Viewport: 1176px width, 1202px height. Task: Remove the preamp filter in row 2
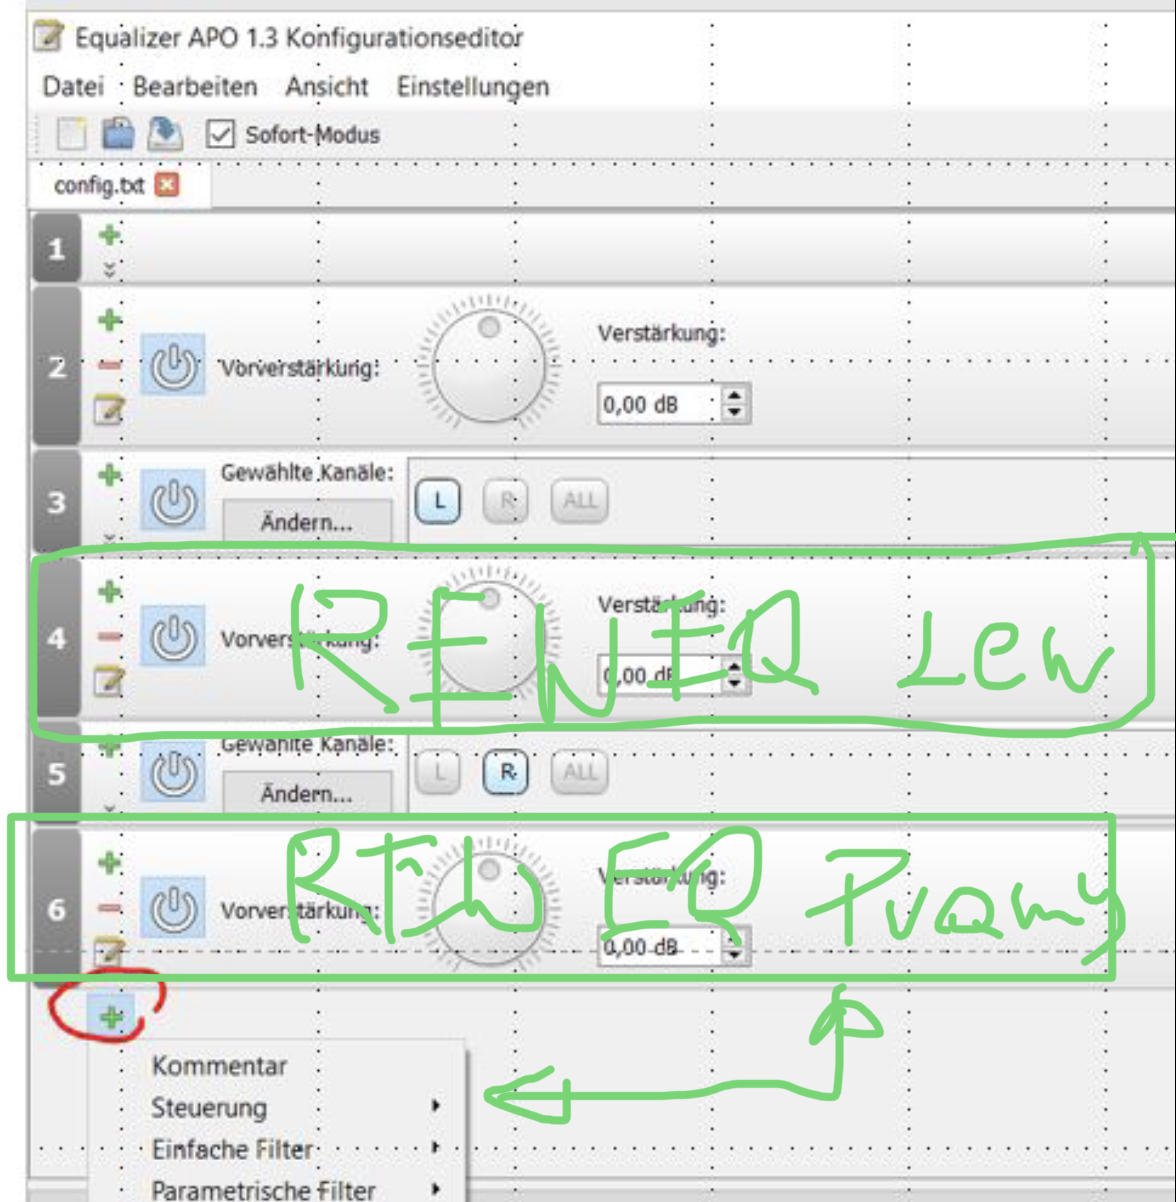pos(109,366)
